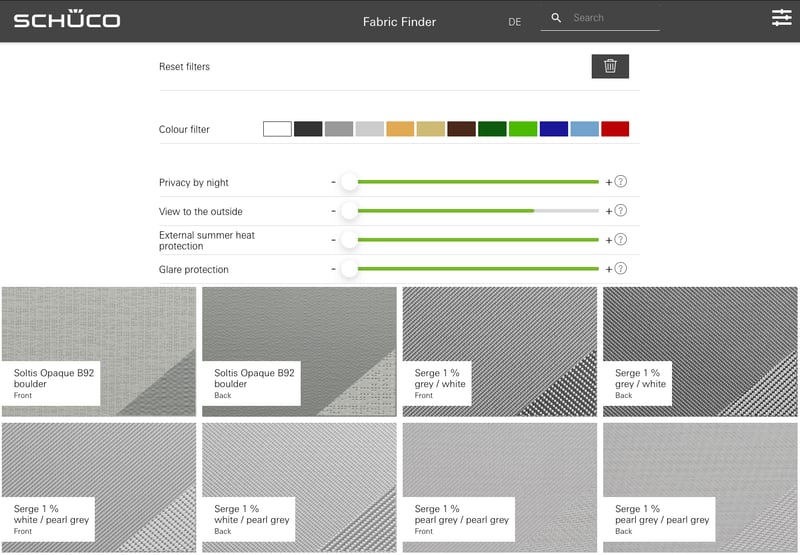Open help for External summer heat protection
The width and height of the screenshot is (800, 555).
(620, 240)
